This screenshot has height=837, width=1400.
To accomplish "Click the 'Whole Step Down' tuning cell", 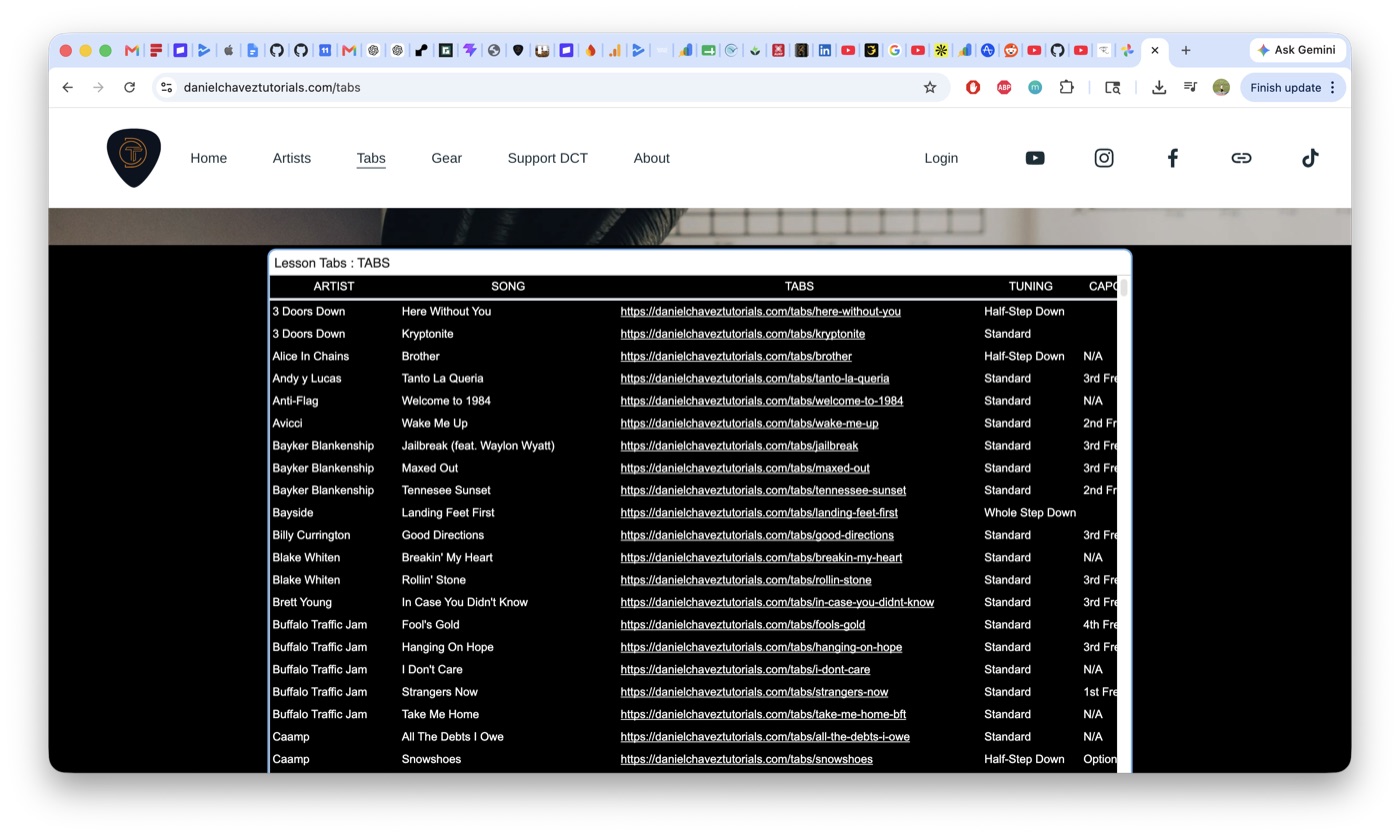I will coord(1030,513).
